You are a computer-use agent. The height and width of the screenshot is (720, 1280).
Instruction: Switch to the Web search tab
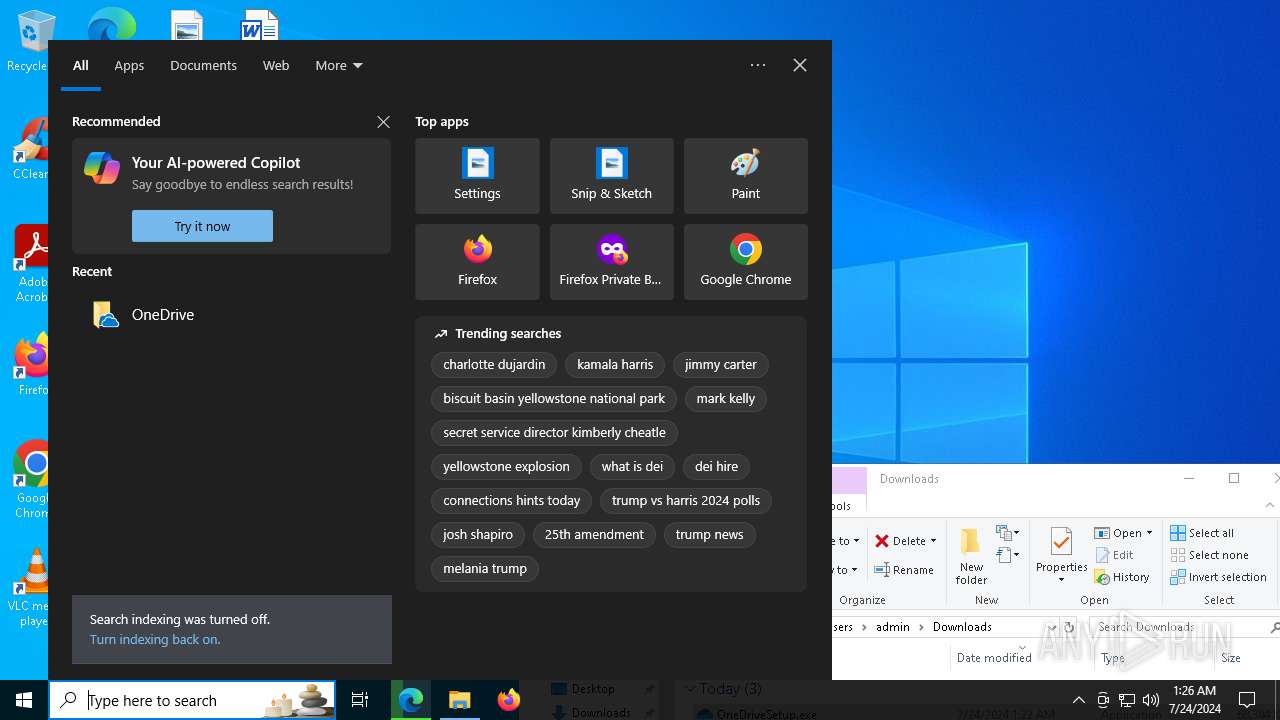point(276,65)
